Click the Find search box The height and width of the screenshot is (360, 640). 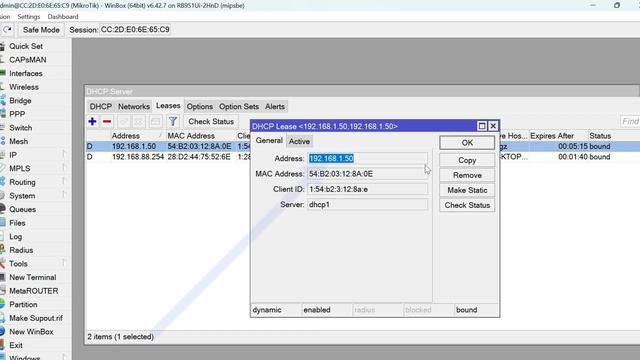coord(630,121)
